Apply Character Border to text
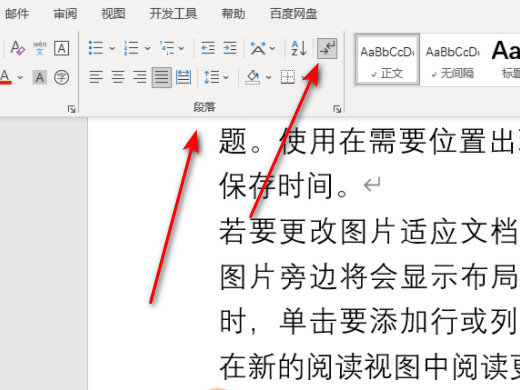This screenshot has height=390, width=520. 62,48
